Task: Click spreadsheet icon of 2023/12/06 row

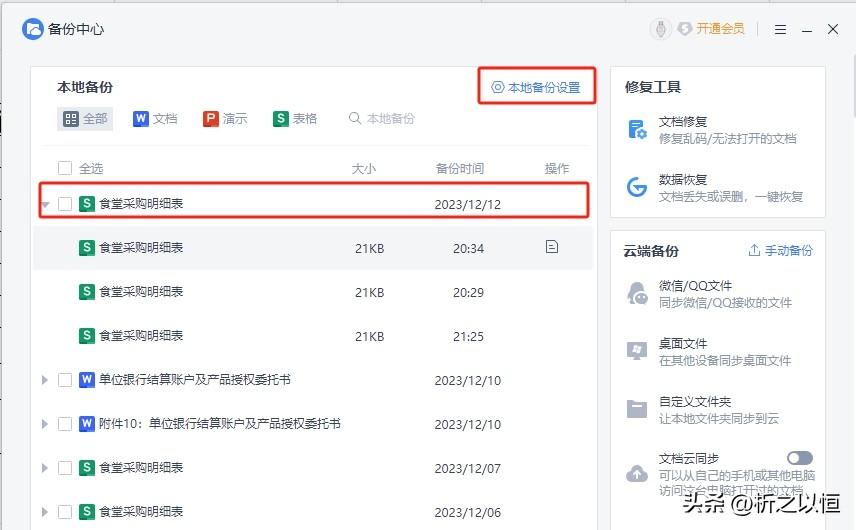Action: 87,512
